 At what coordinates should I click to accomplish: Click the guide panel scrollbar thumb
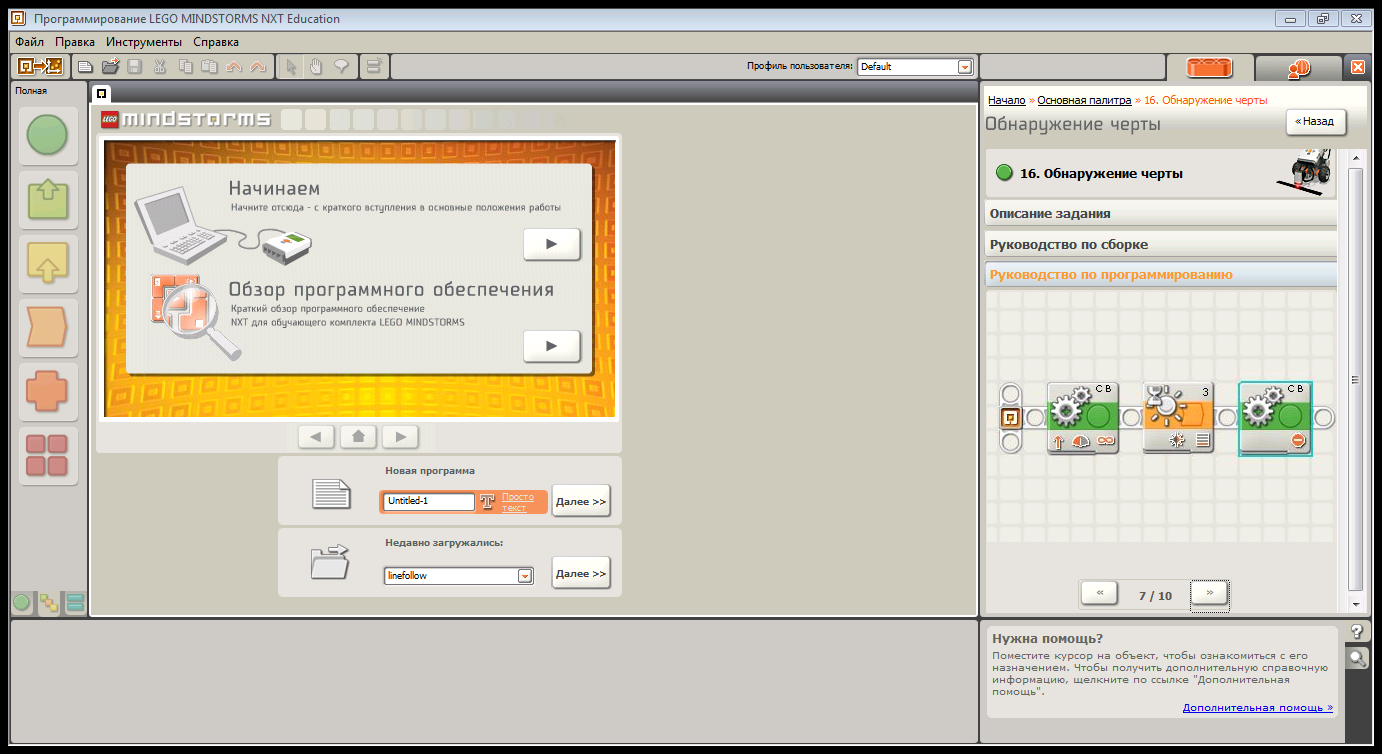pyautogui.click(x=1356, y=380)
